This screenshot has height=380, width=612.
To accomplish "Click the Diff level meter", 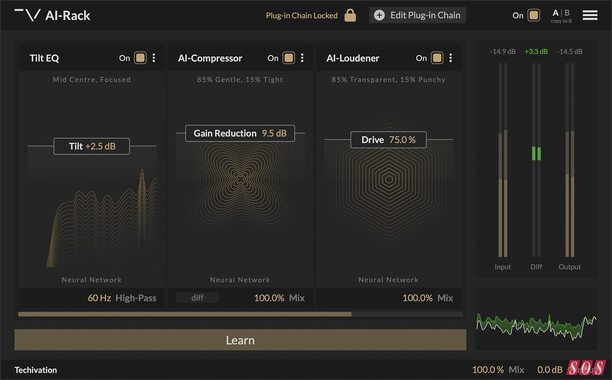I will click(536, 160).
